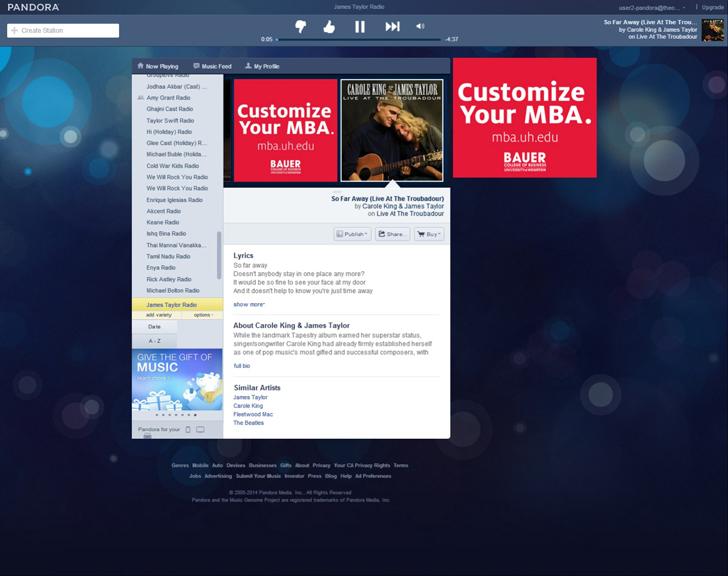
Task: Open the Music Feed tab
Action: coord(213,66)
